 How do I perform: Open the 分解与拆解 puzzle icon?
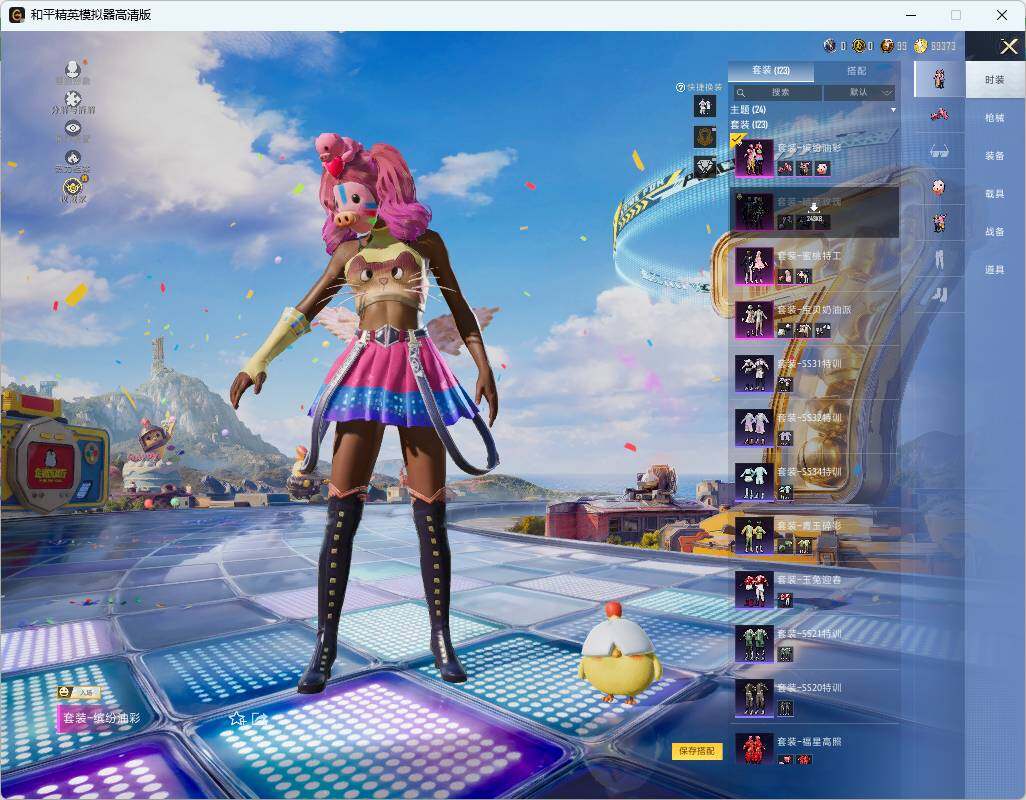tap(73, 99)
